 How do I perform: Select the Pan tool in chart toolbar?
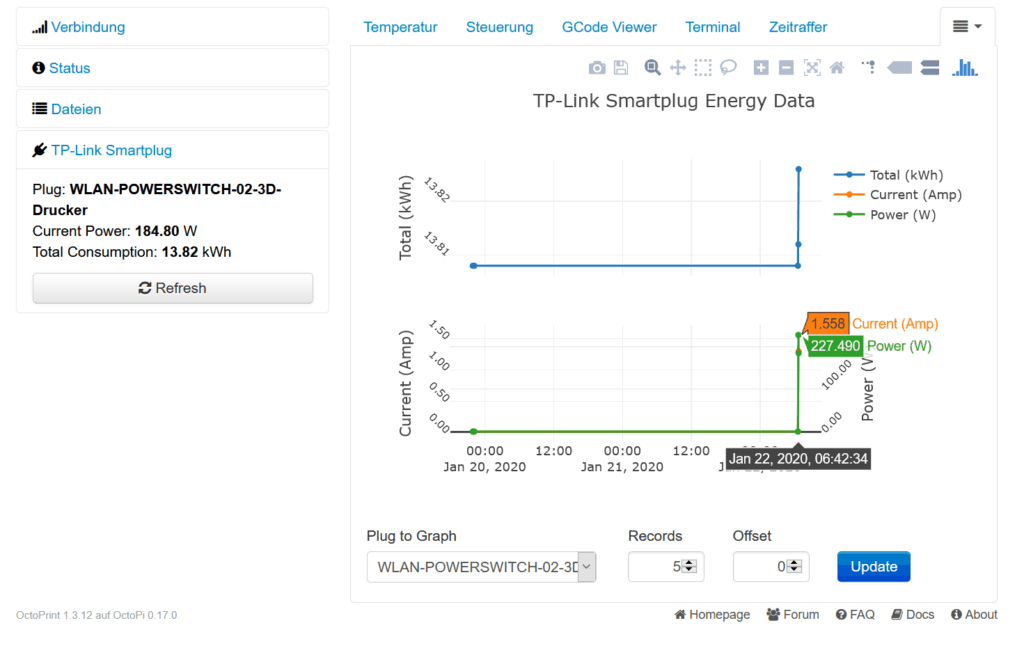[x=678, y=68]
